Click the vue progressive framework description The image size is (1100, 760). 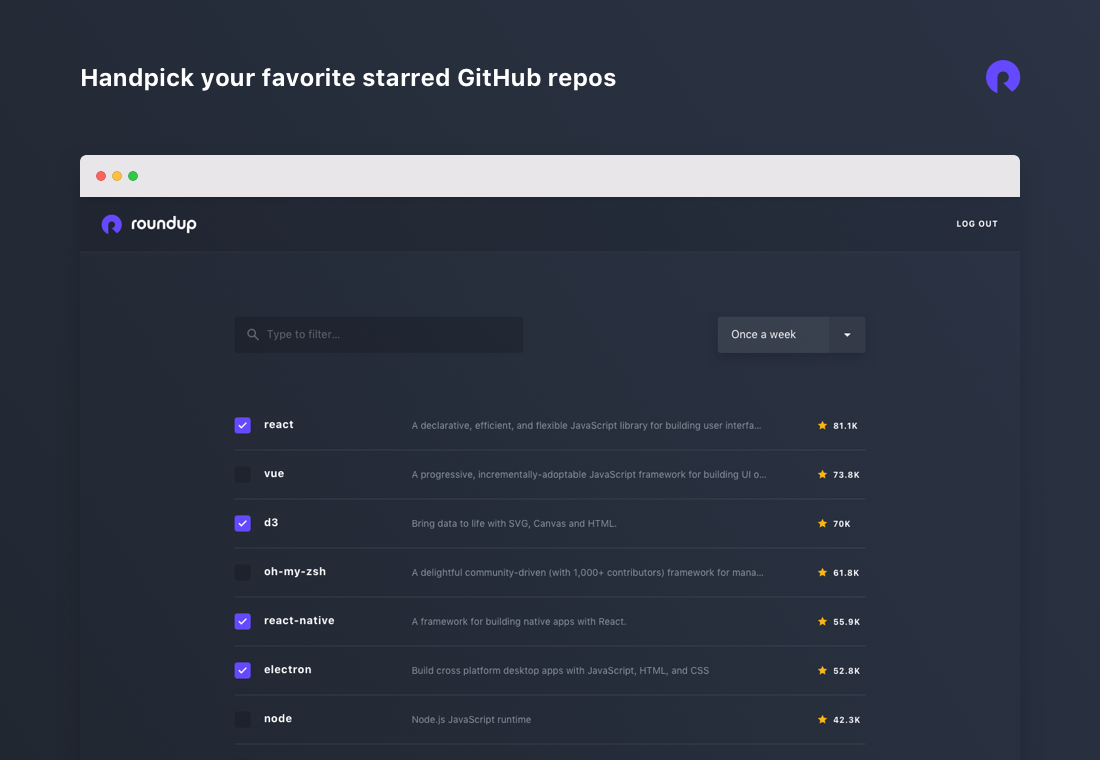[589, 474]
